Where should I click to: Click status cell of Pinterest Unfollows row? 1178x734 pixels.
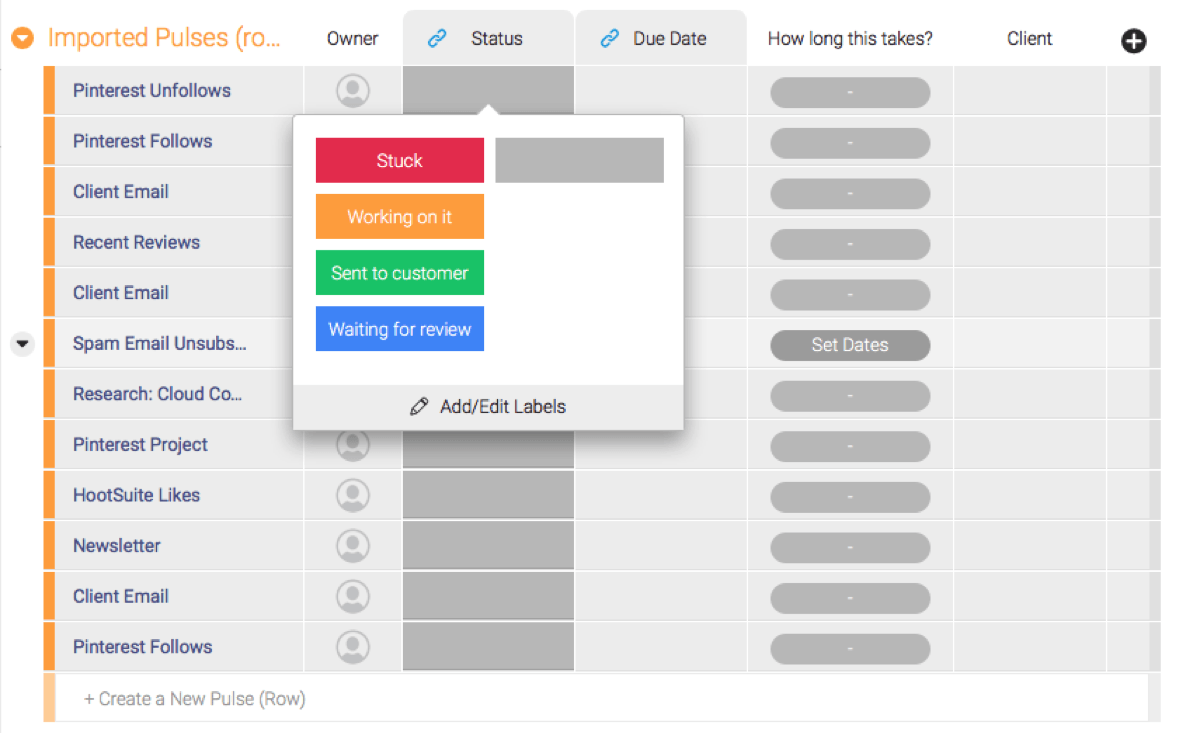click(488, 90)
